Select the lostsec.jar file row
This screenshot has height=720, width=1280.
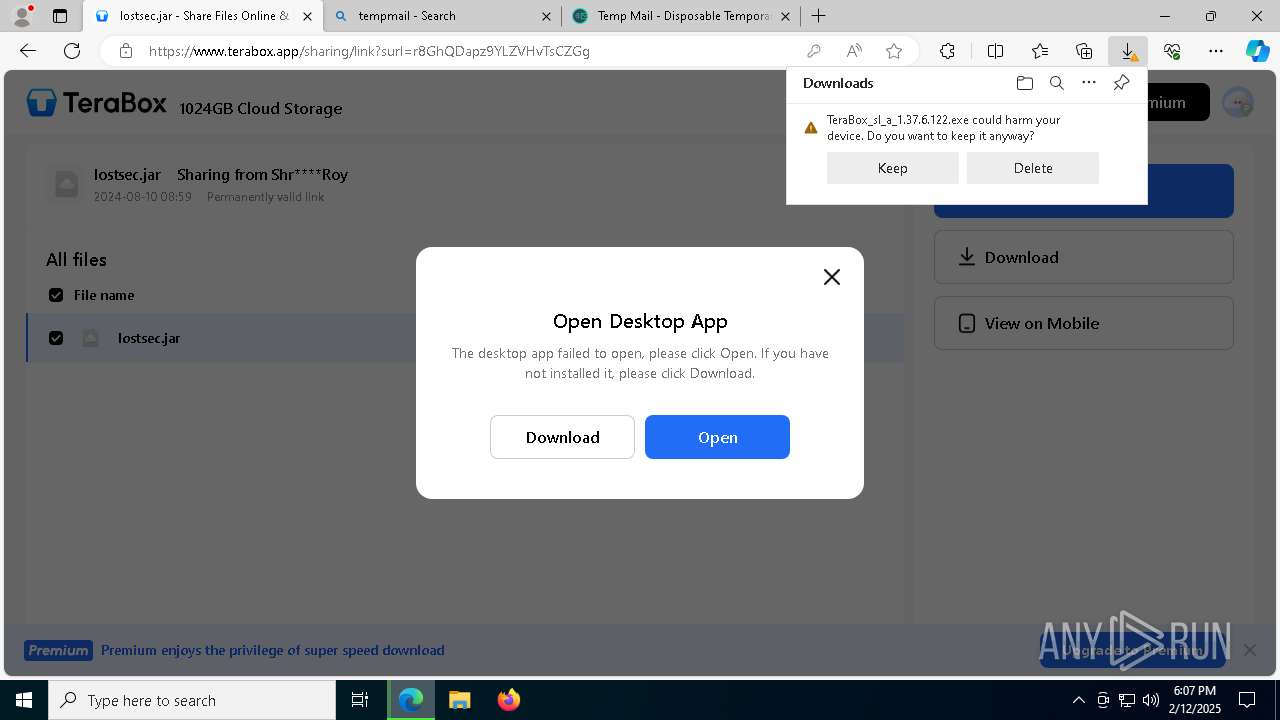click(x=465, y=338)
